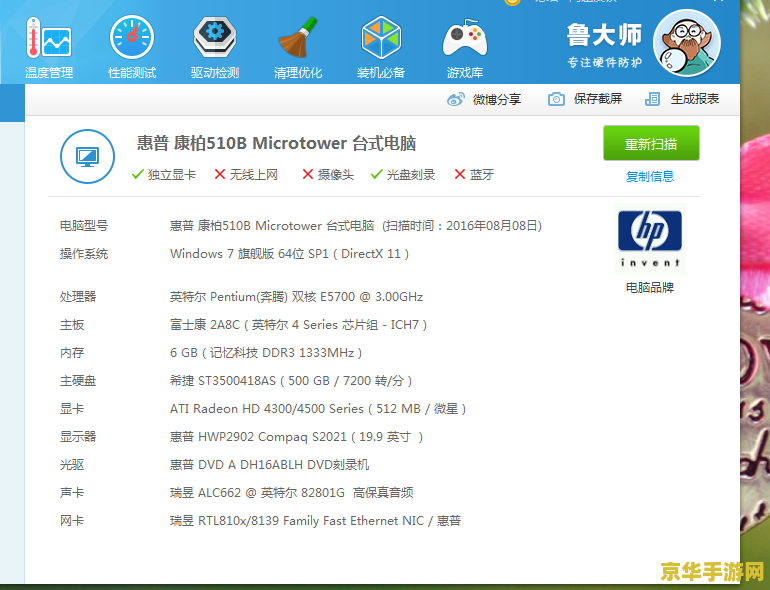Viewport: 770px width, 590px height.
Task: Open the 性能测试 performance test
Action: pyautogui.click(x=132, y=48)
